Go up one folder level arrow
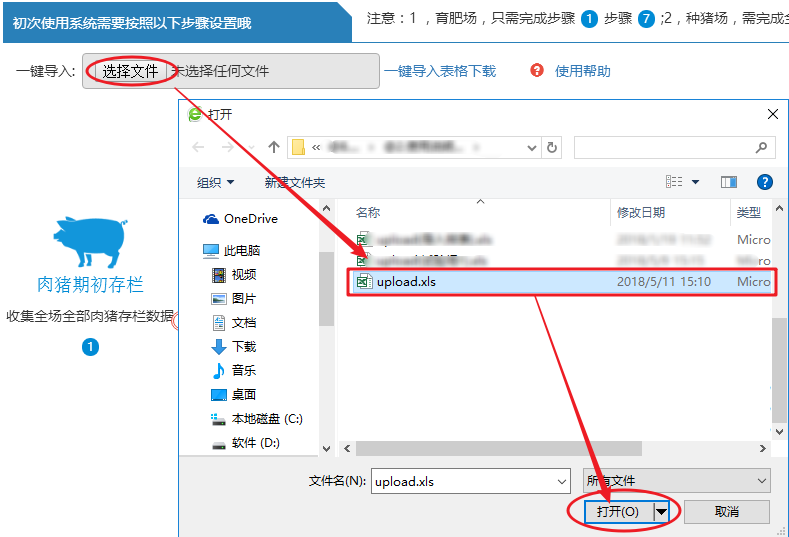This screenshot has width=789, height=537. coord(273,147)
